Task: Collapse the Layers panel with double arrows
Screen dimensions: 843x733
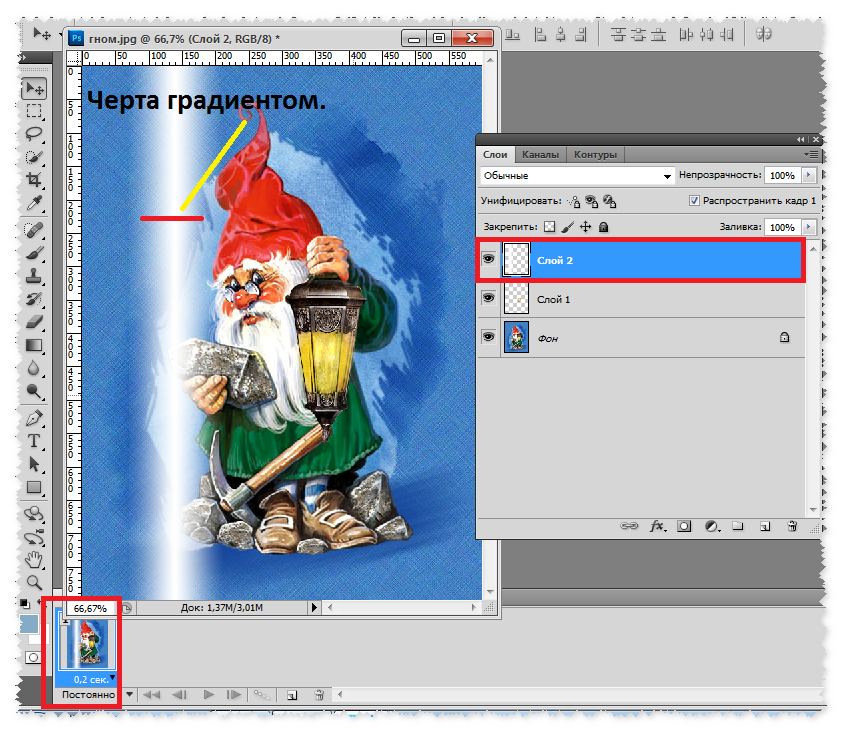Action: point(801,140)
